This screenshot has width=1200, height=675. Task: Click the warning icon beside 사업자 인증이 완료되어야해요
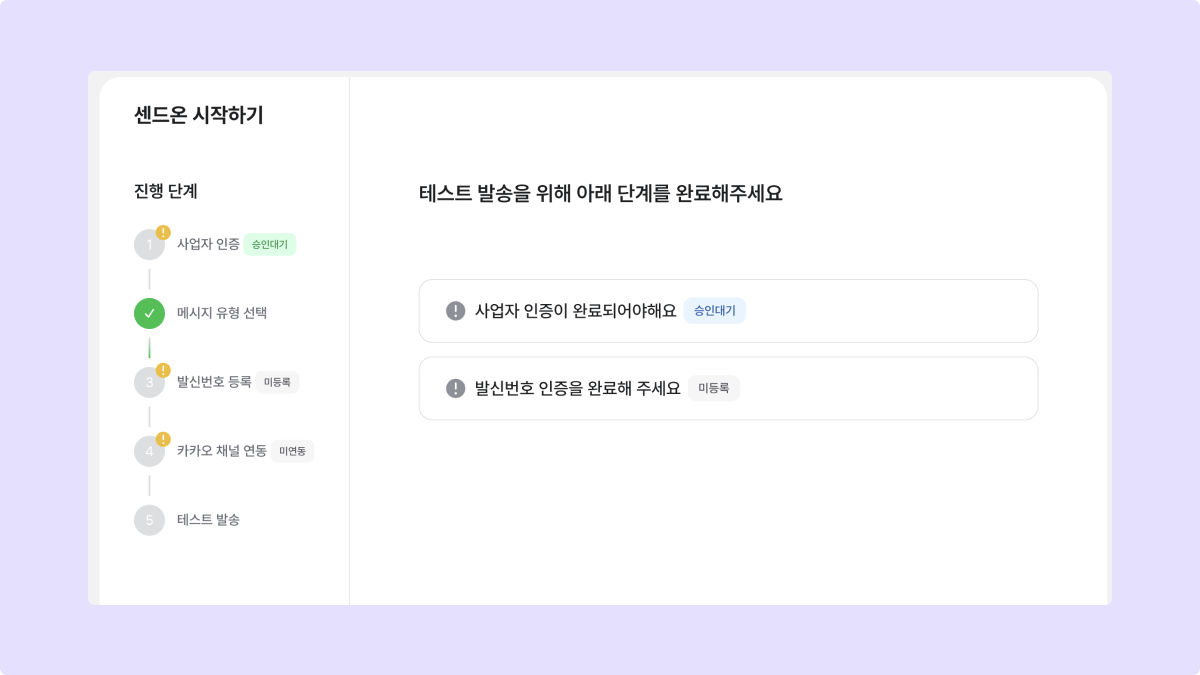click(456, 311)
